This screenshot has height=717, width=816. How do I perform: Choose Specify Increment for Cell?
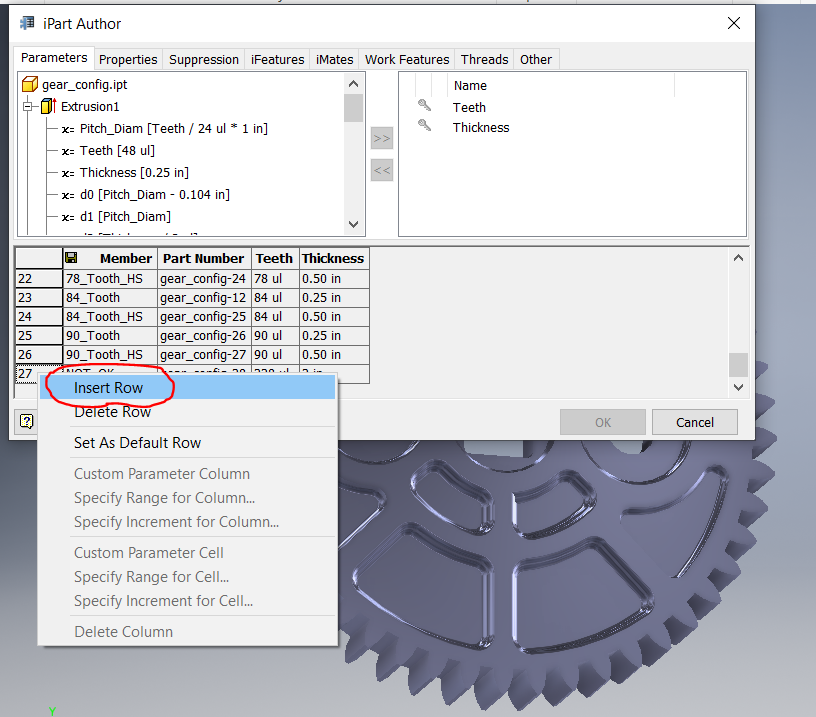[x=188, y=600]
